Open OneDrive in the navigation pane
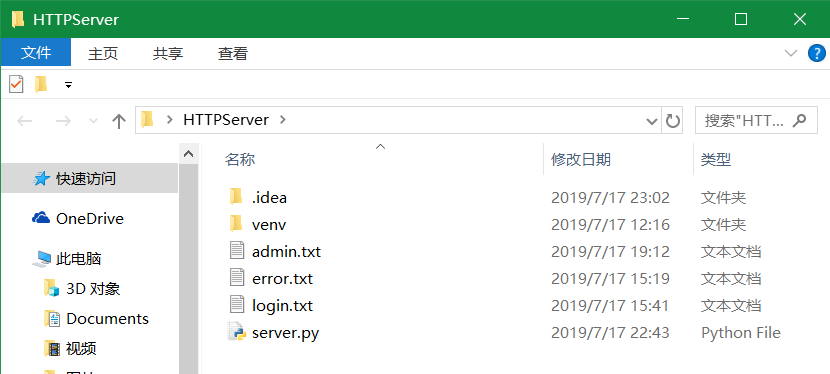 pos(89,218)
